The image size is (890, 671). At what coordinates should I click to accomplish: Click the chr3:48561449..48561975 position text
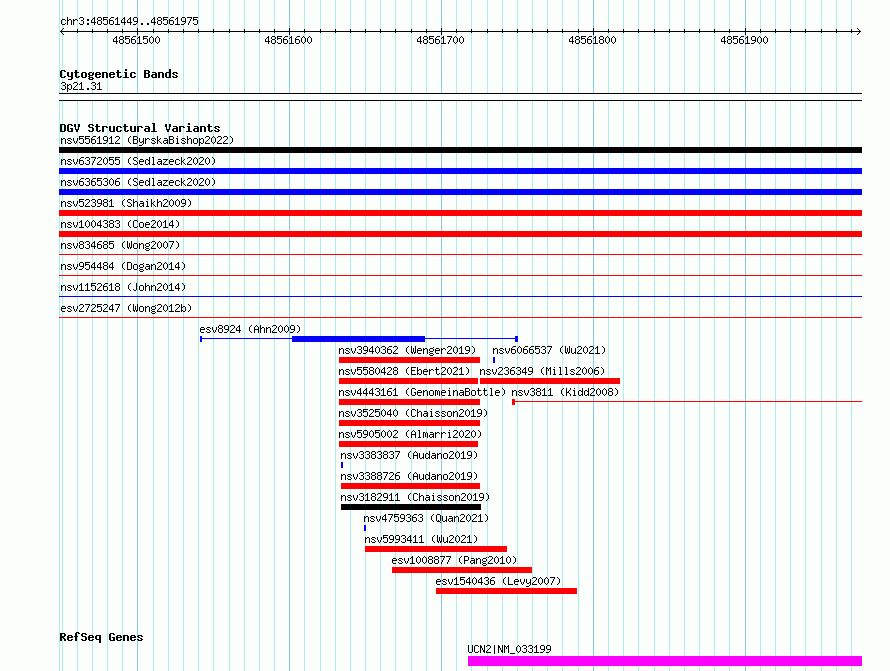[x=129, y=21]
